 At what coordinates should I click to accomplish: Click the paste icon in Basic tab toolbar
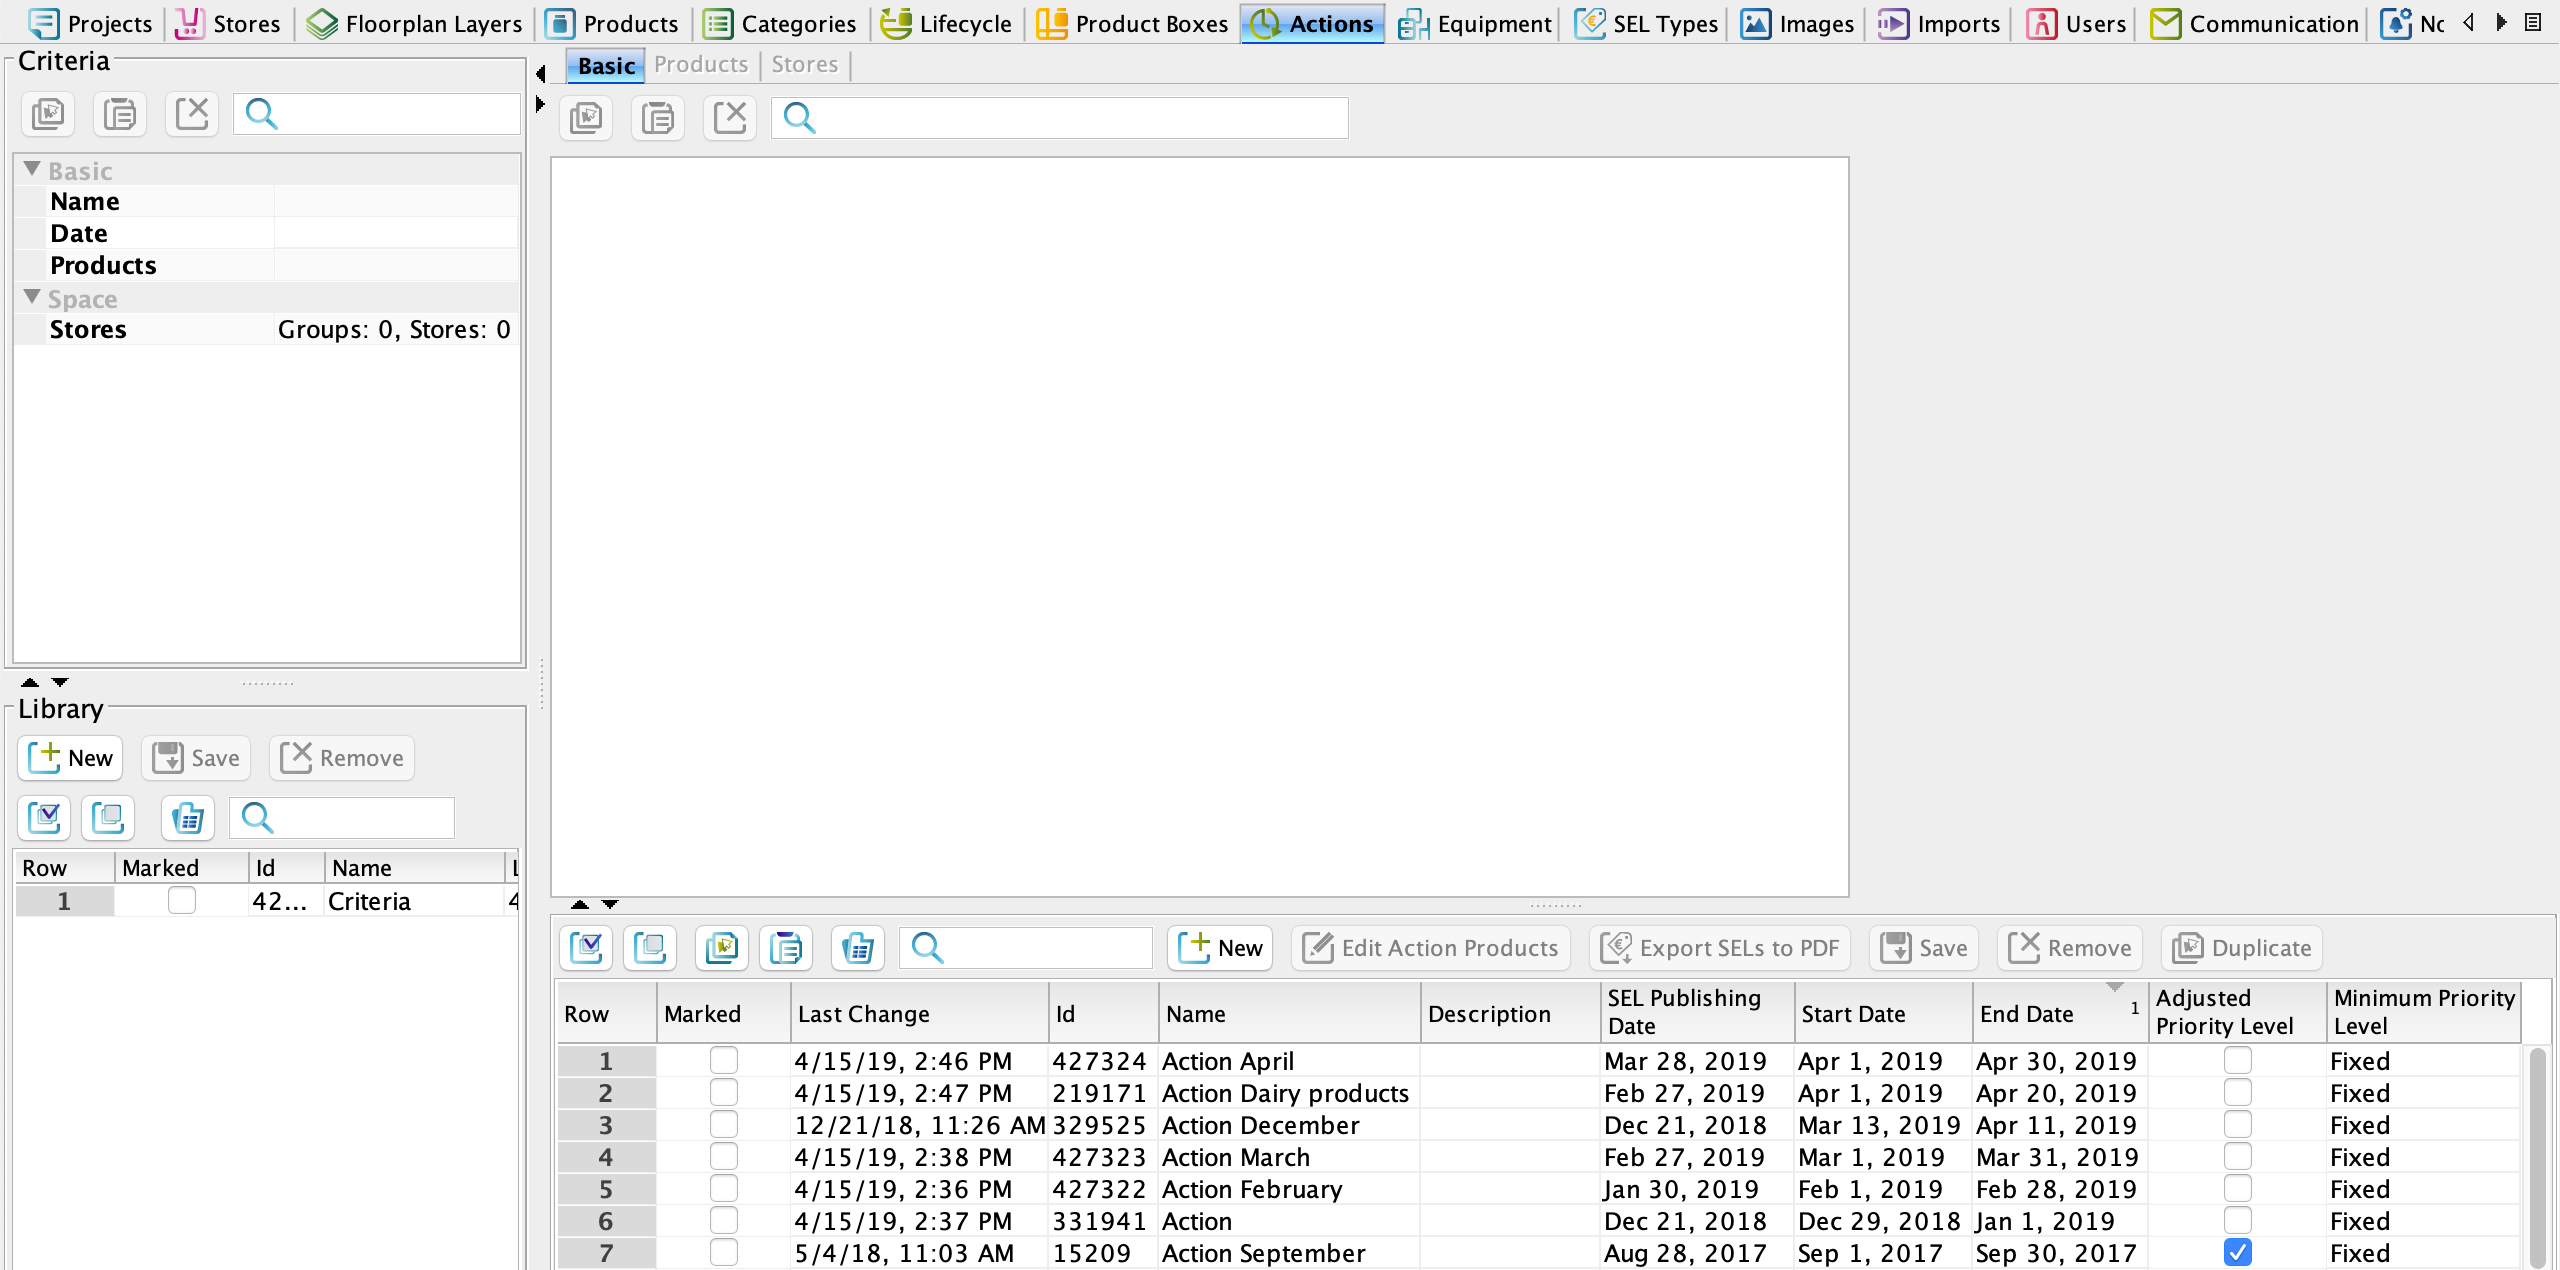click(x=657, y=118)
